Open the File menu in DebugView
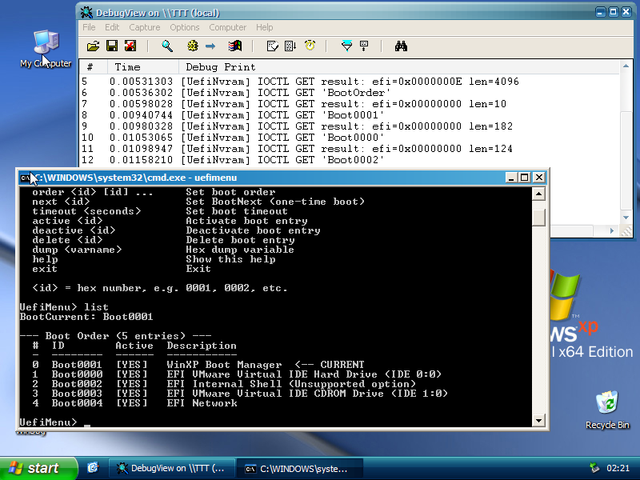The image size is (640, 480). 89,27
